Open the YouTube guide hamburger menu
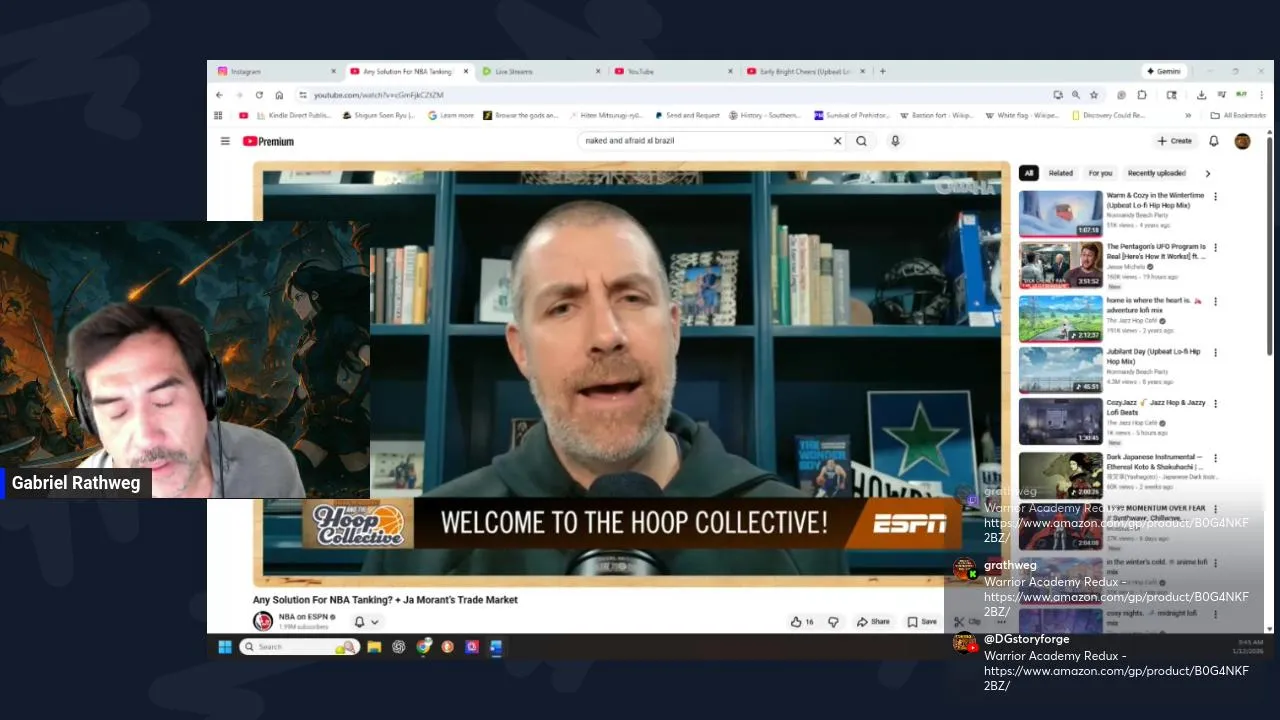1280x720 pixels. pyautogui.click(x=225, y=141)
